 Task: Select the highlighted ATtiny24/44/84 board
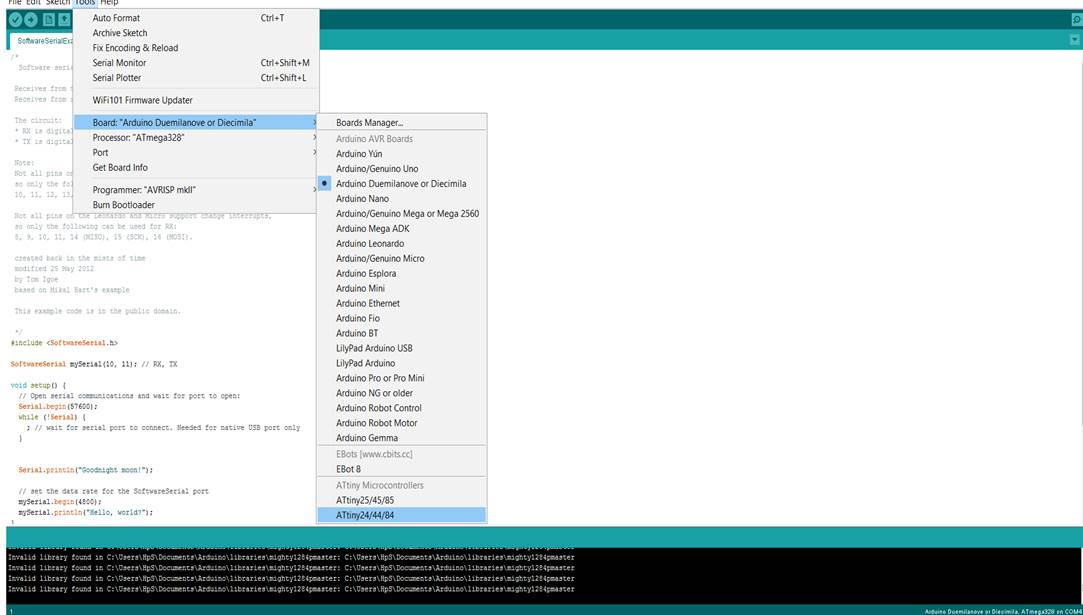coord(401,515)
